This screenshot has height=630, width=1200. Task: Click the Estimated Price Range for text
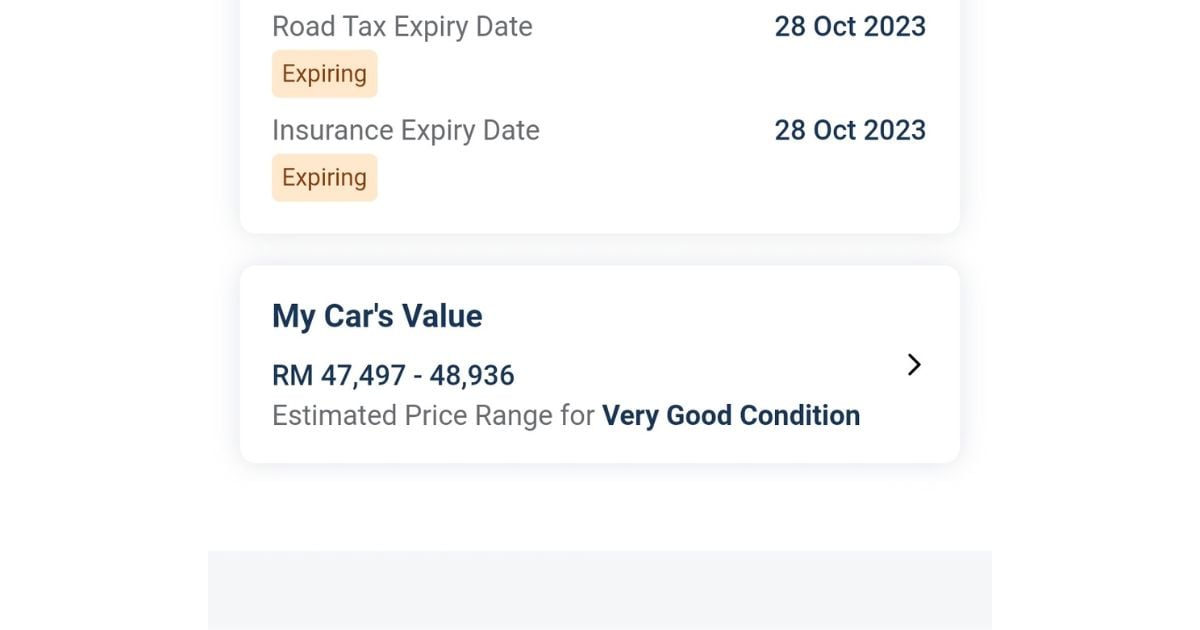[433, 416]
